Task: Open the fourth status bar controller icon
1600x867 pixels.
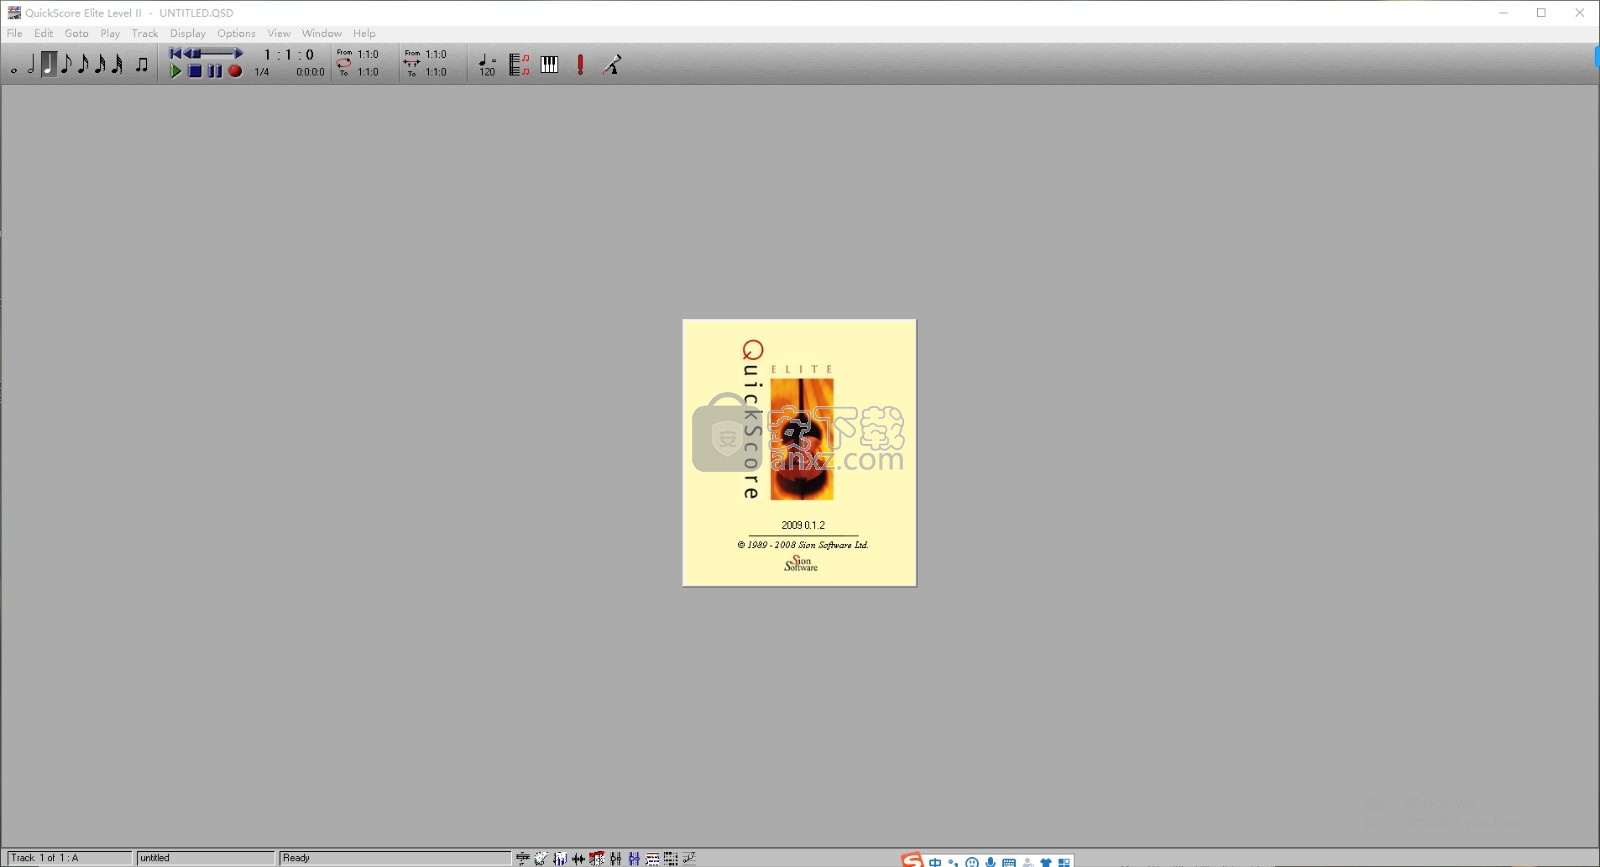Action: coord(578,858)
